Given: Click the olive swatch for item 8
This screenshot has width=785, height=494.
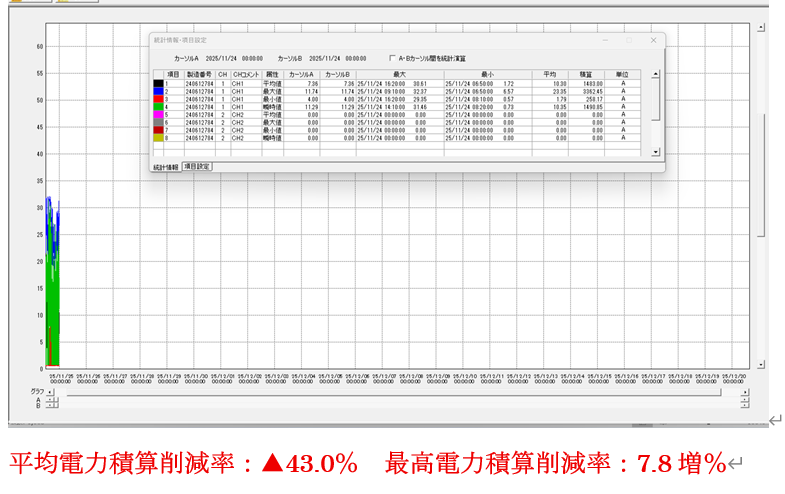Looking at the screenshot, I should click(x=157, y=138).
